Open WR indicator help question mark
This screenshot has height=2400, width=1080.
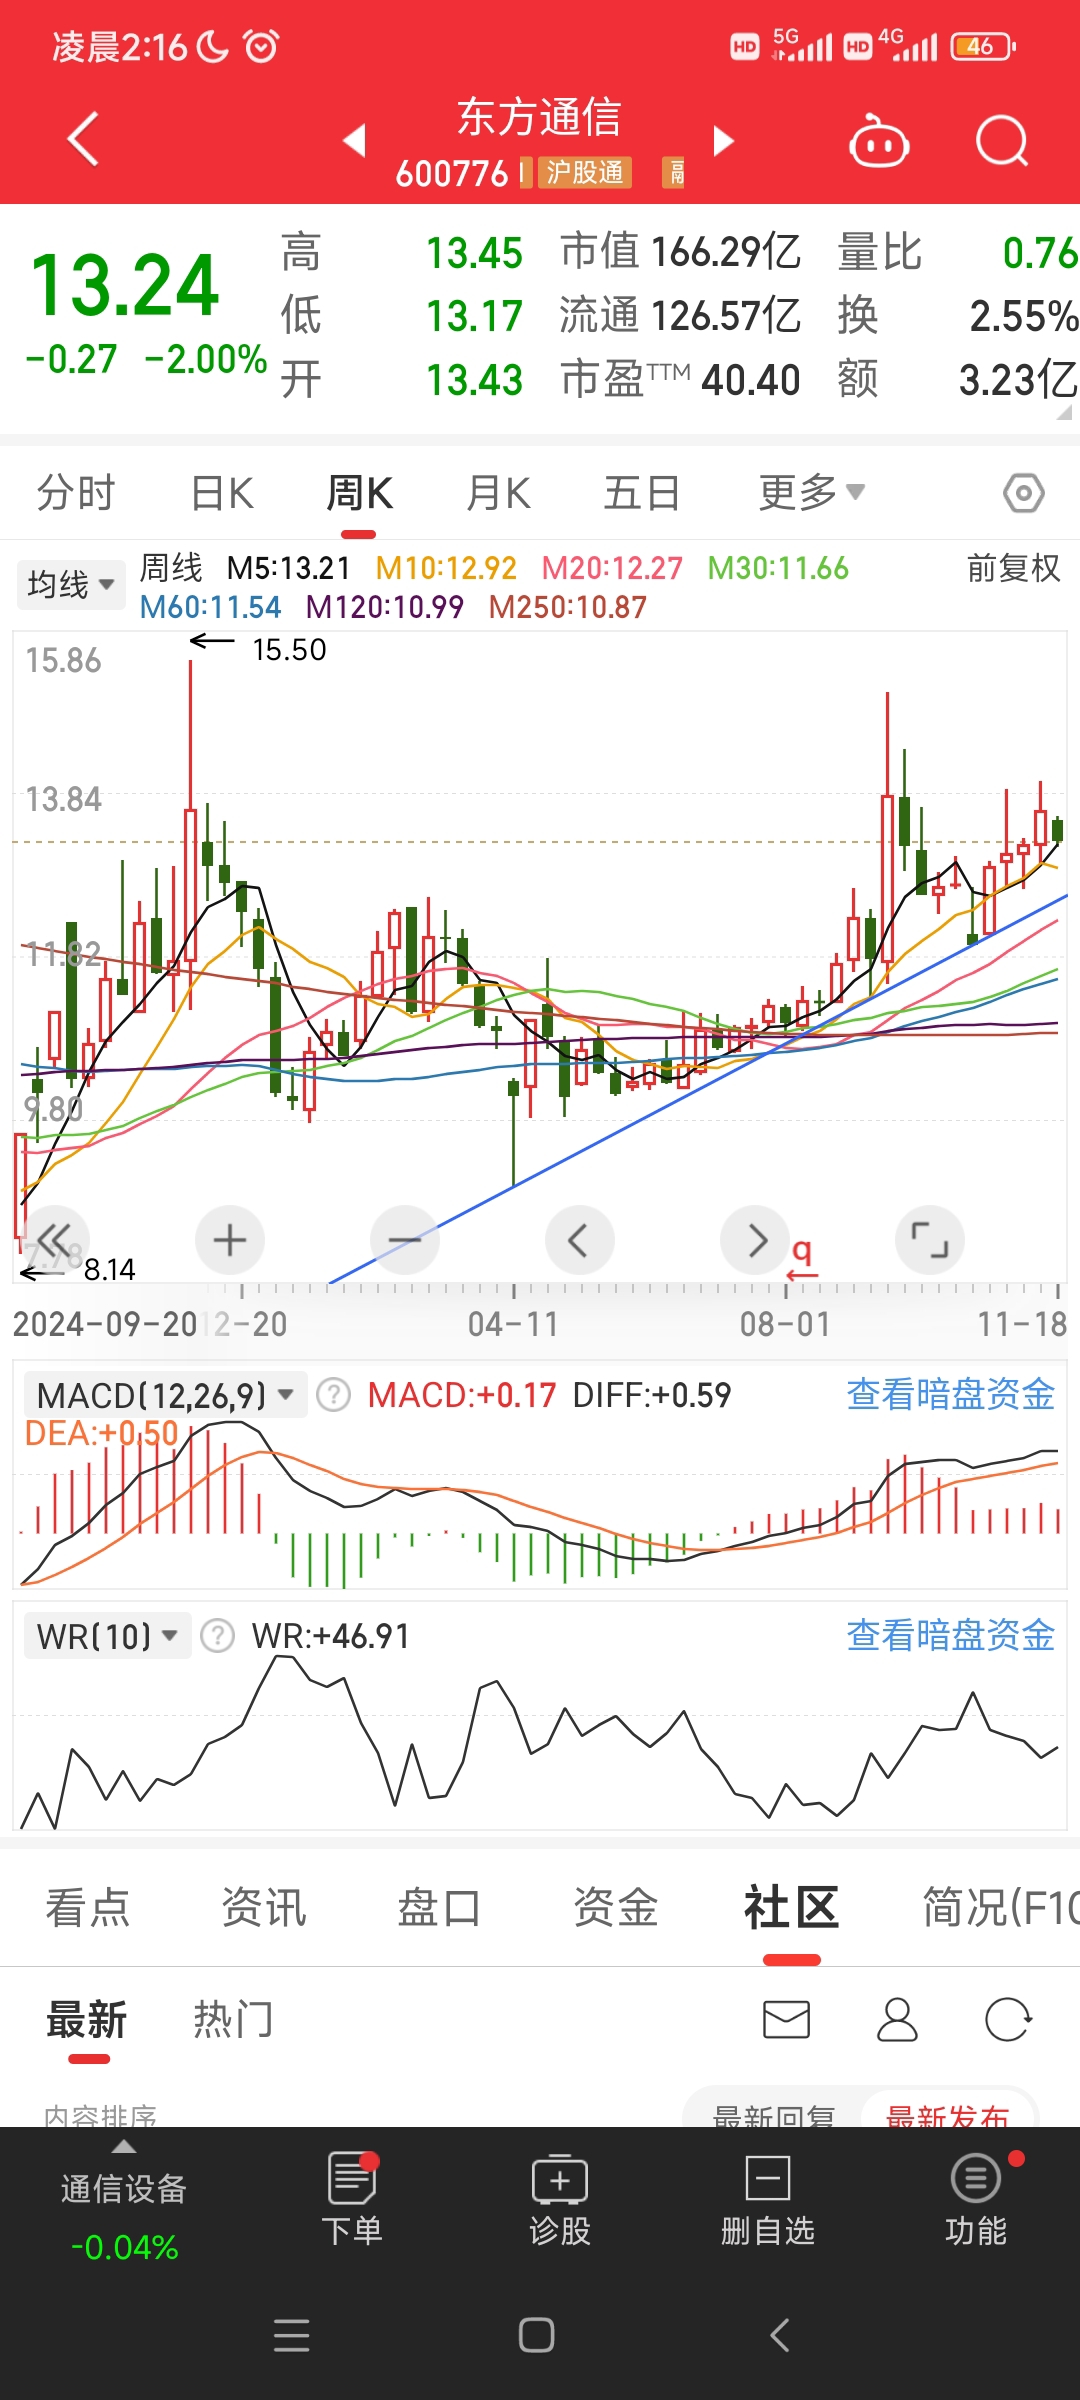(x=217, y=1636)
